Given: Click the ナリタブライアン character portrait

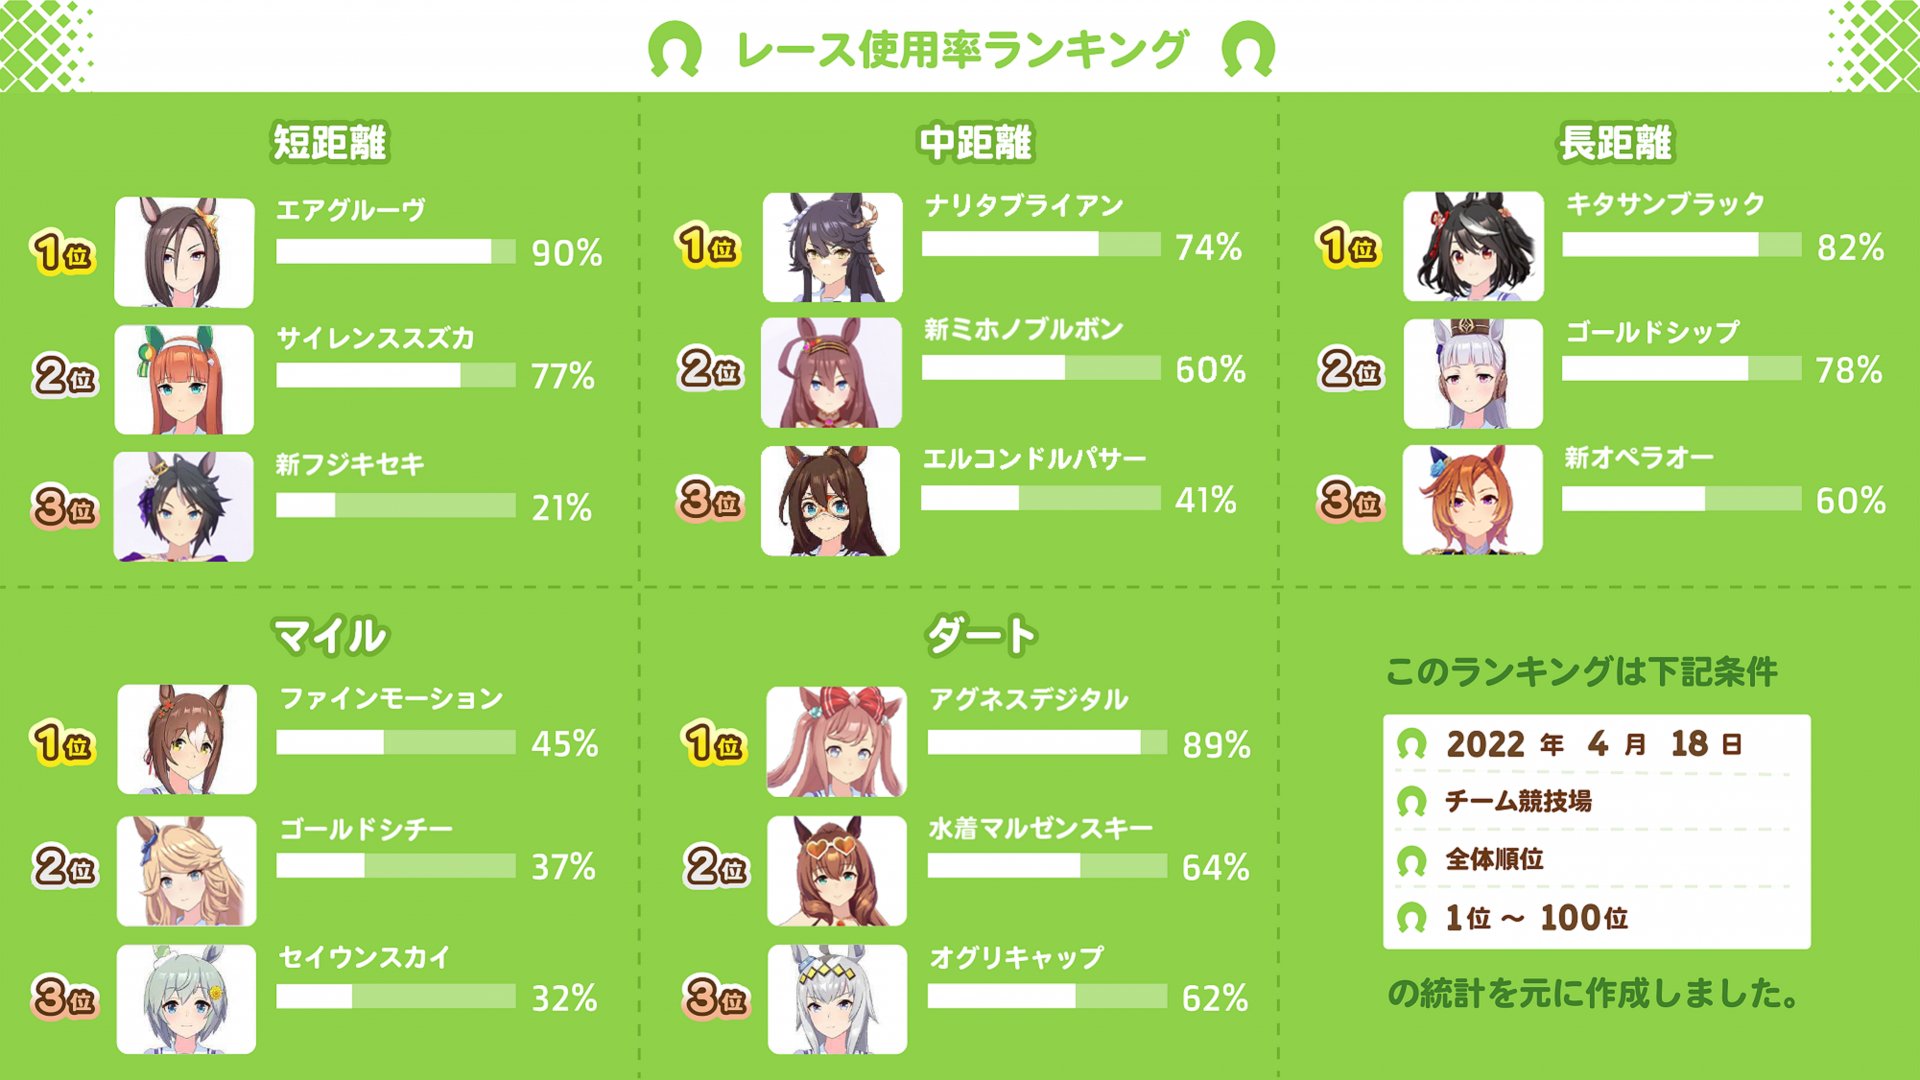Looking at the screenshot, I should [x=832, y=248].
